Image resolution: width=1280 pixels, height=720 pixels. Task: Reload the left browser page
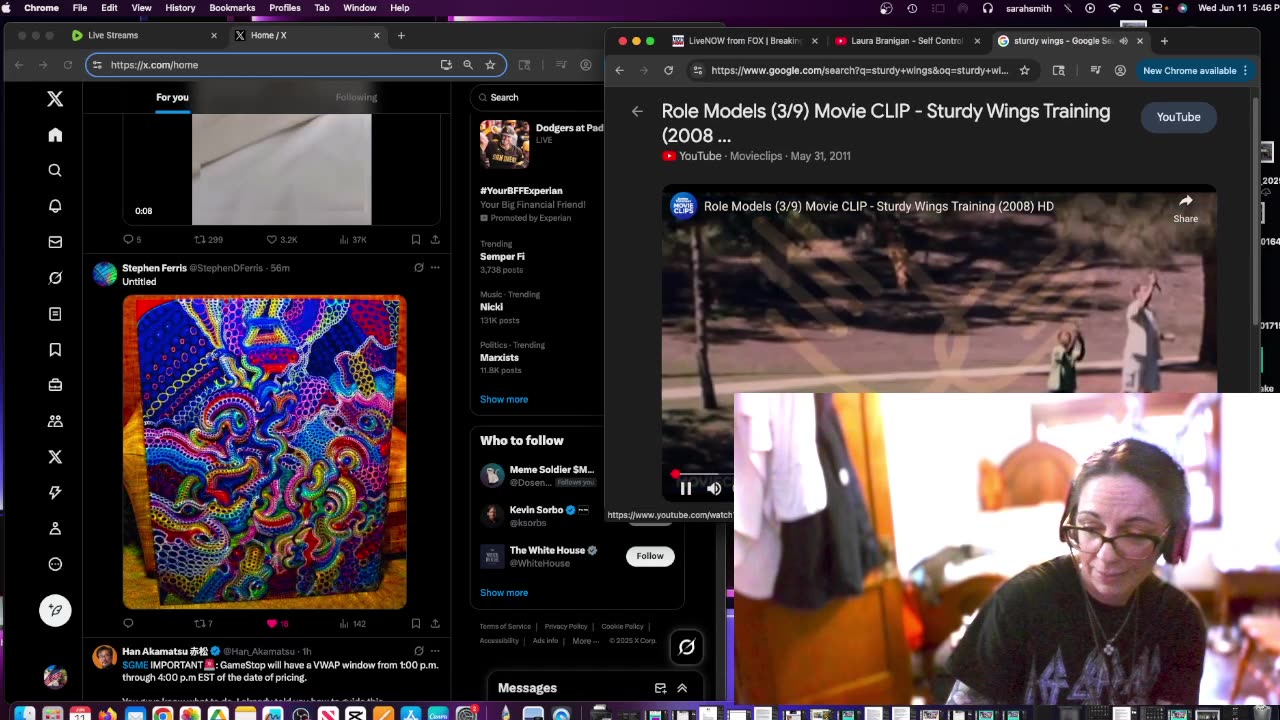pyautogui.click(x=68, y=65)
